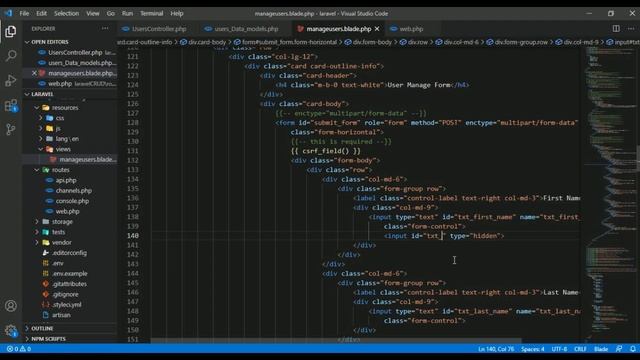Image resolution: width=640 pixels, height=360 pixels.
Task: Open the Run menu
Action: 127,13
